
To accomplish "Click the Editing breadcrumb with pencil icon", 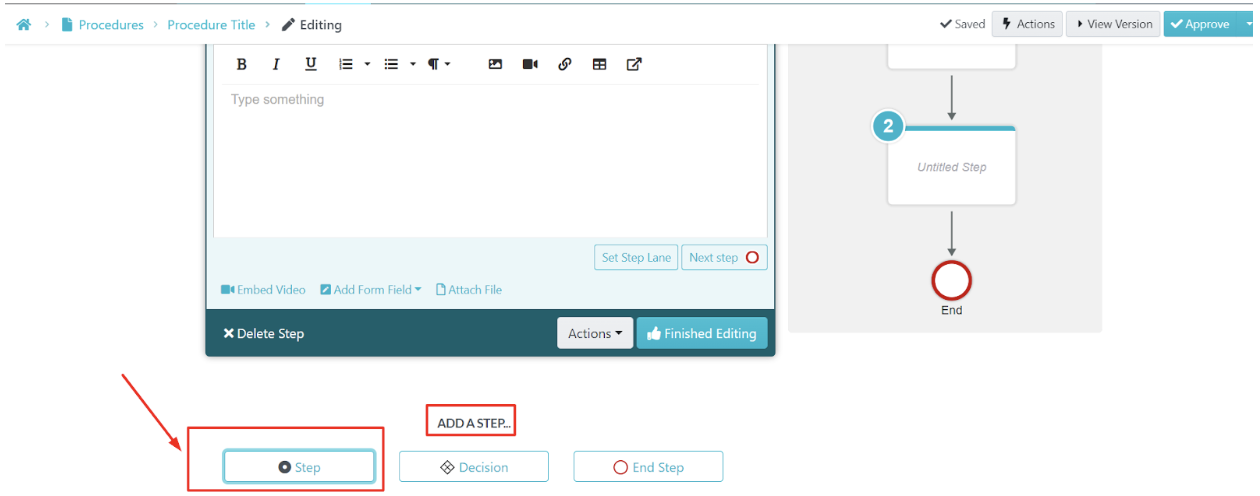I will 312,25.
